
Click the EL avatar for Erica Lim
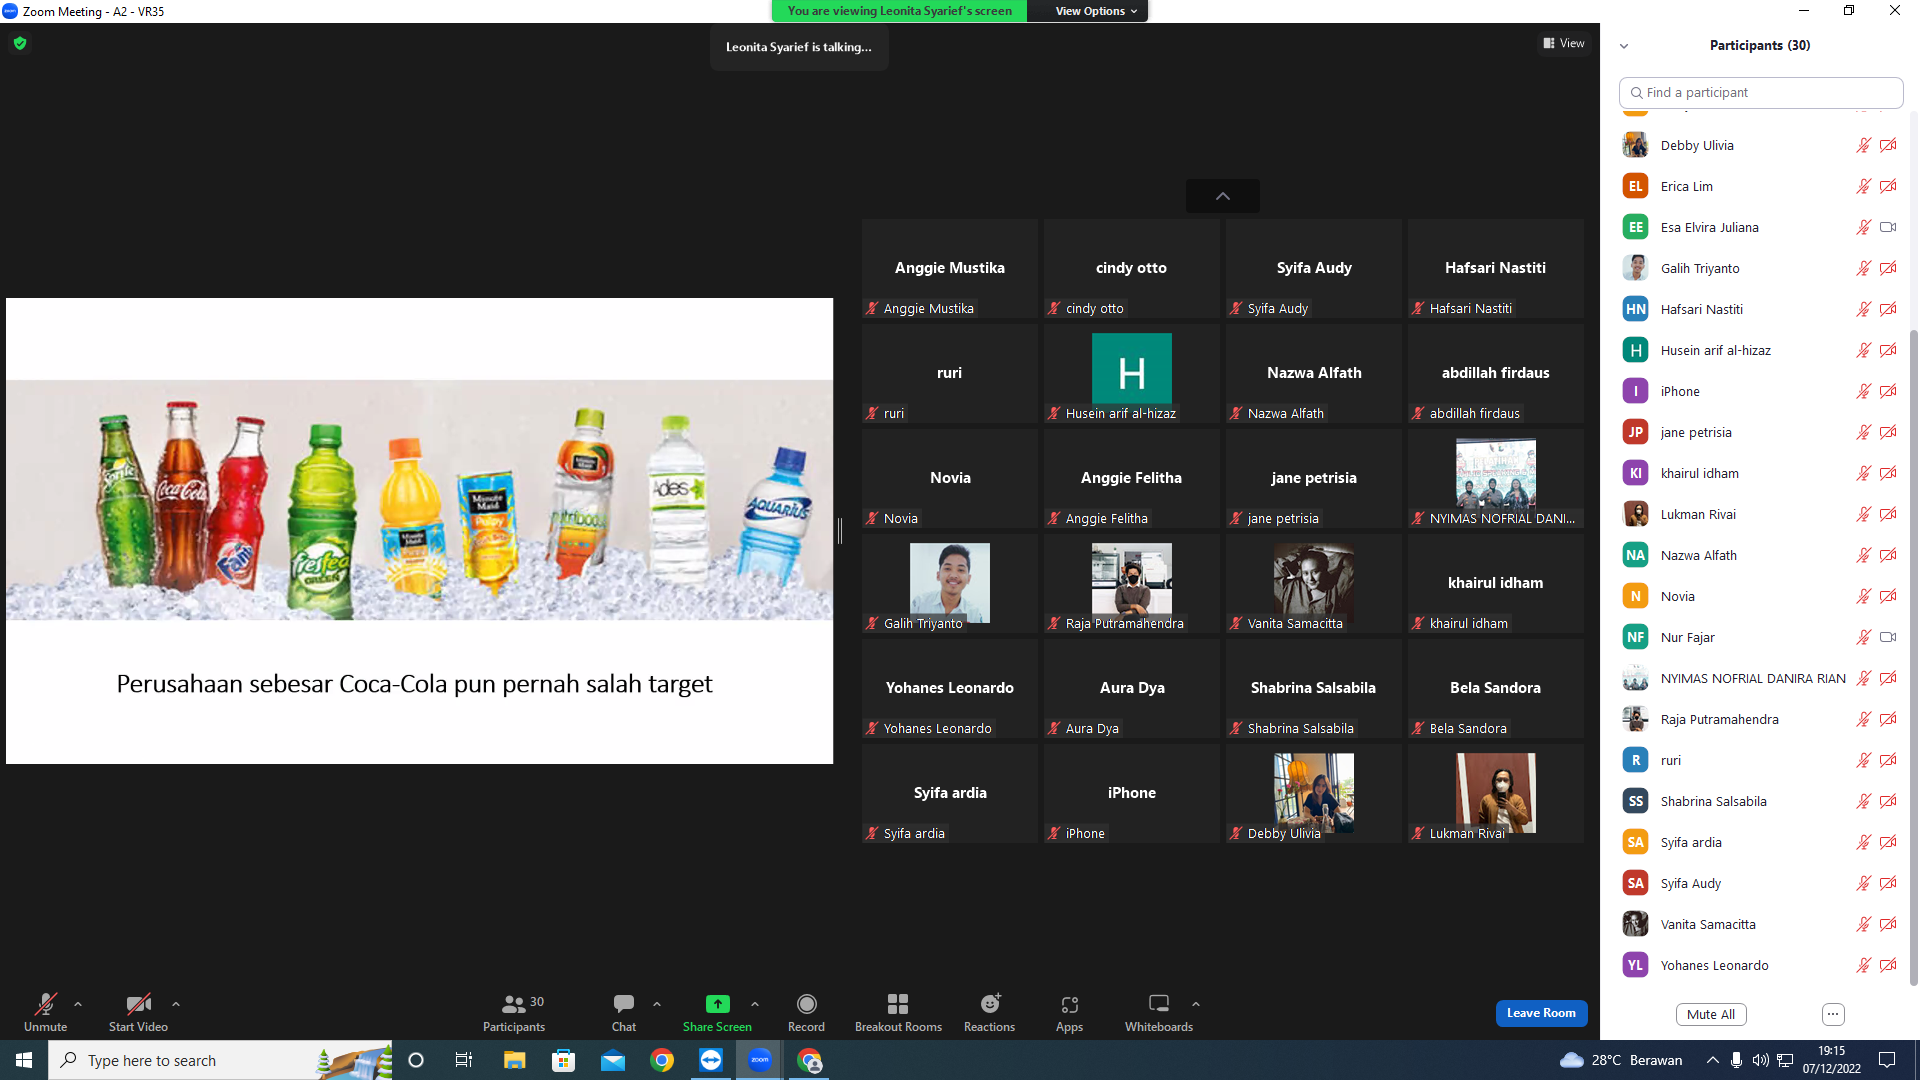pos(1635,186)
